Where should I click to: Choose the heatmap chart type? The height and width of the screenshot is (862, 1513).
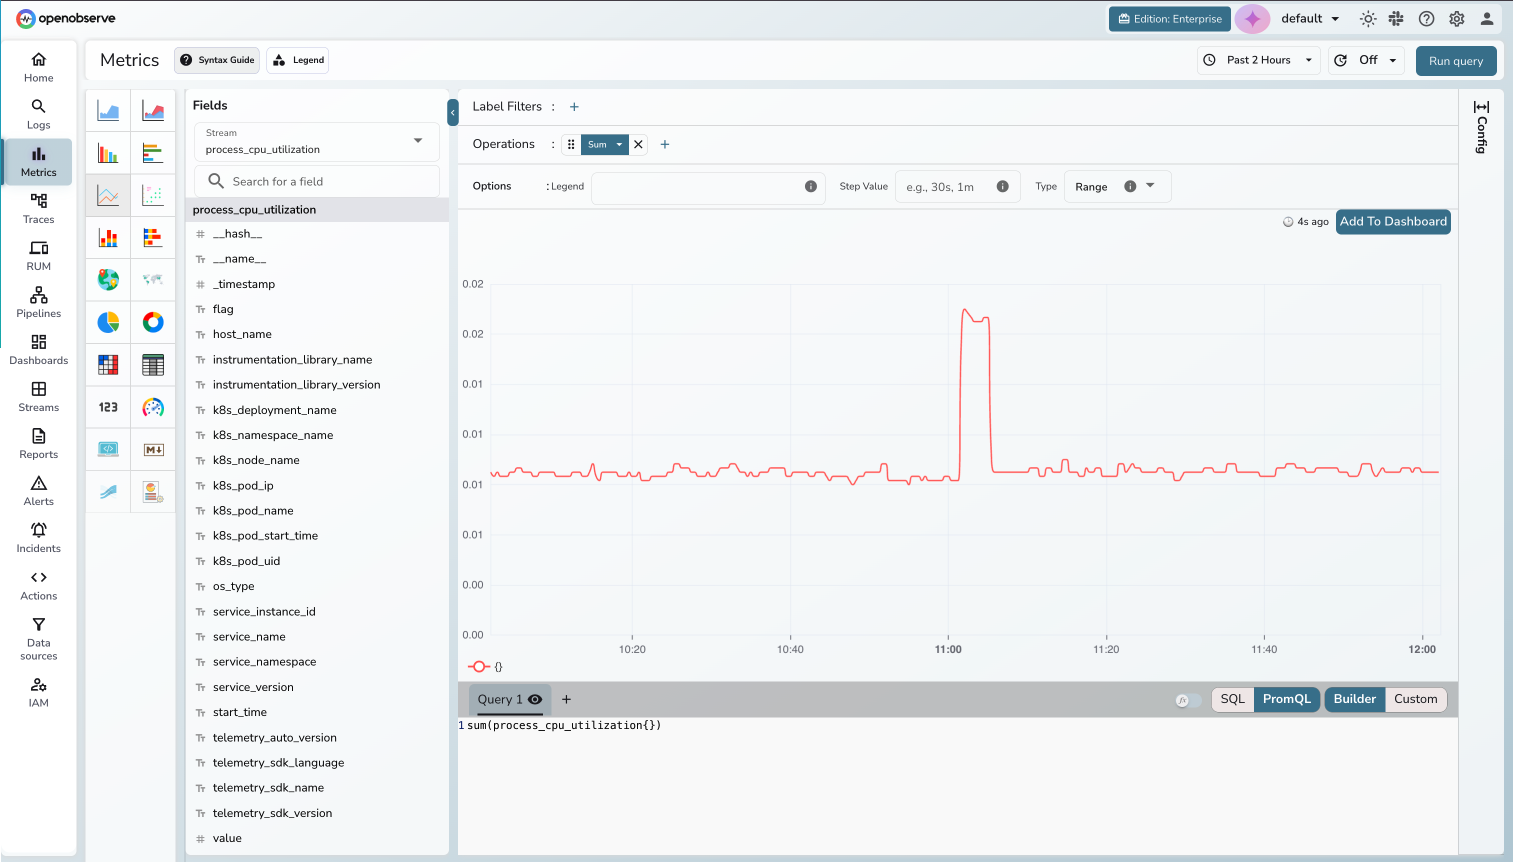click(x=107, y=364)
